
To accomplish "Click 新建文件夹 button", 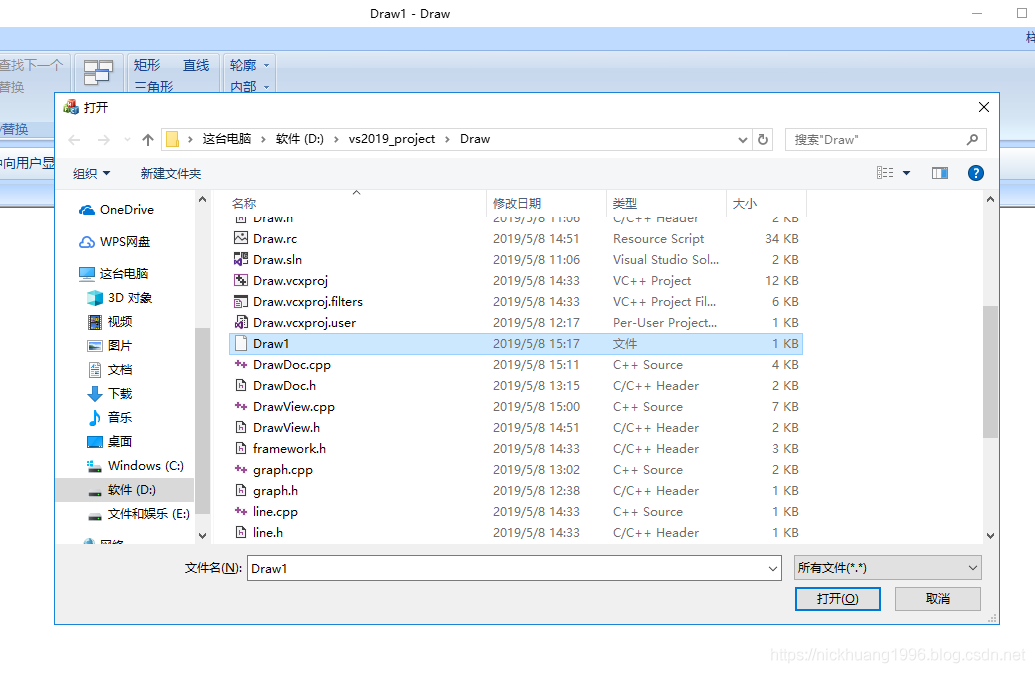I will tap(170, 174).
